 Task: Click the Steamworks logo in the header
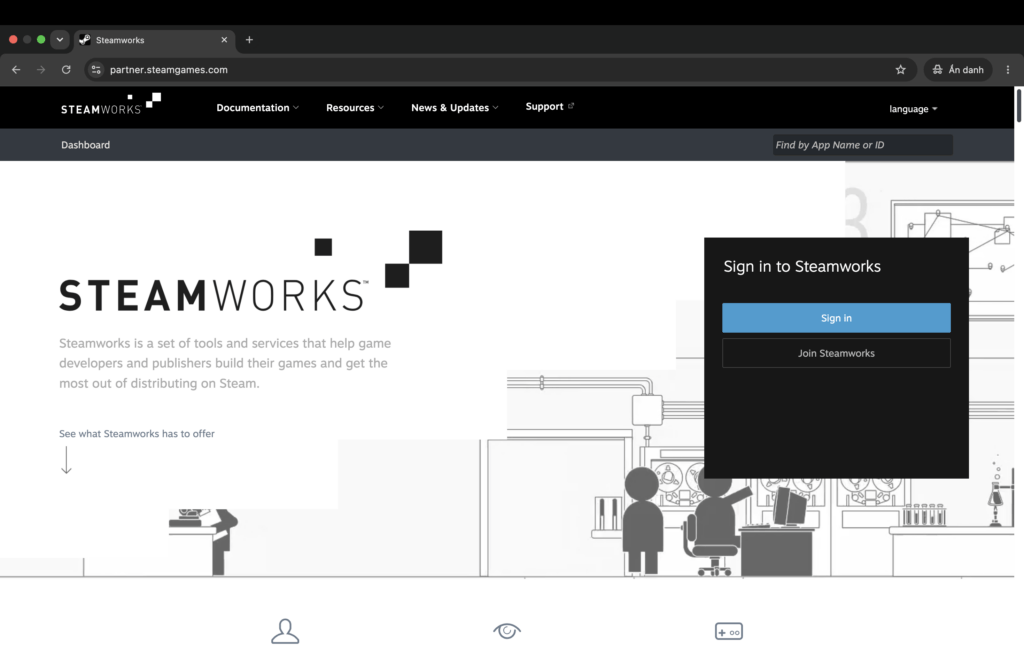point(111,104)
